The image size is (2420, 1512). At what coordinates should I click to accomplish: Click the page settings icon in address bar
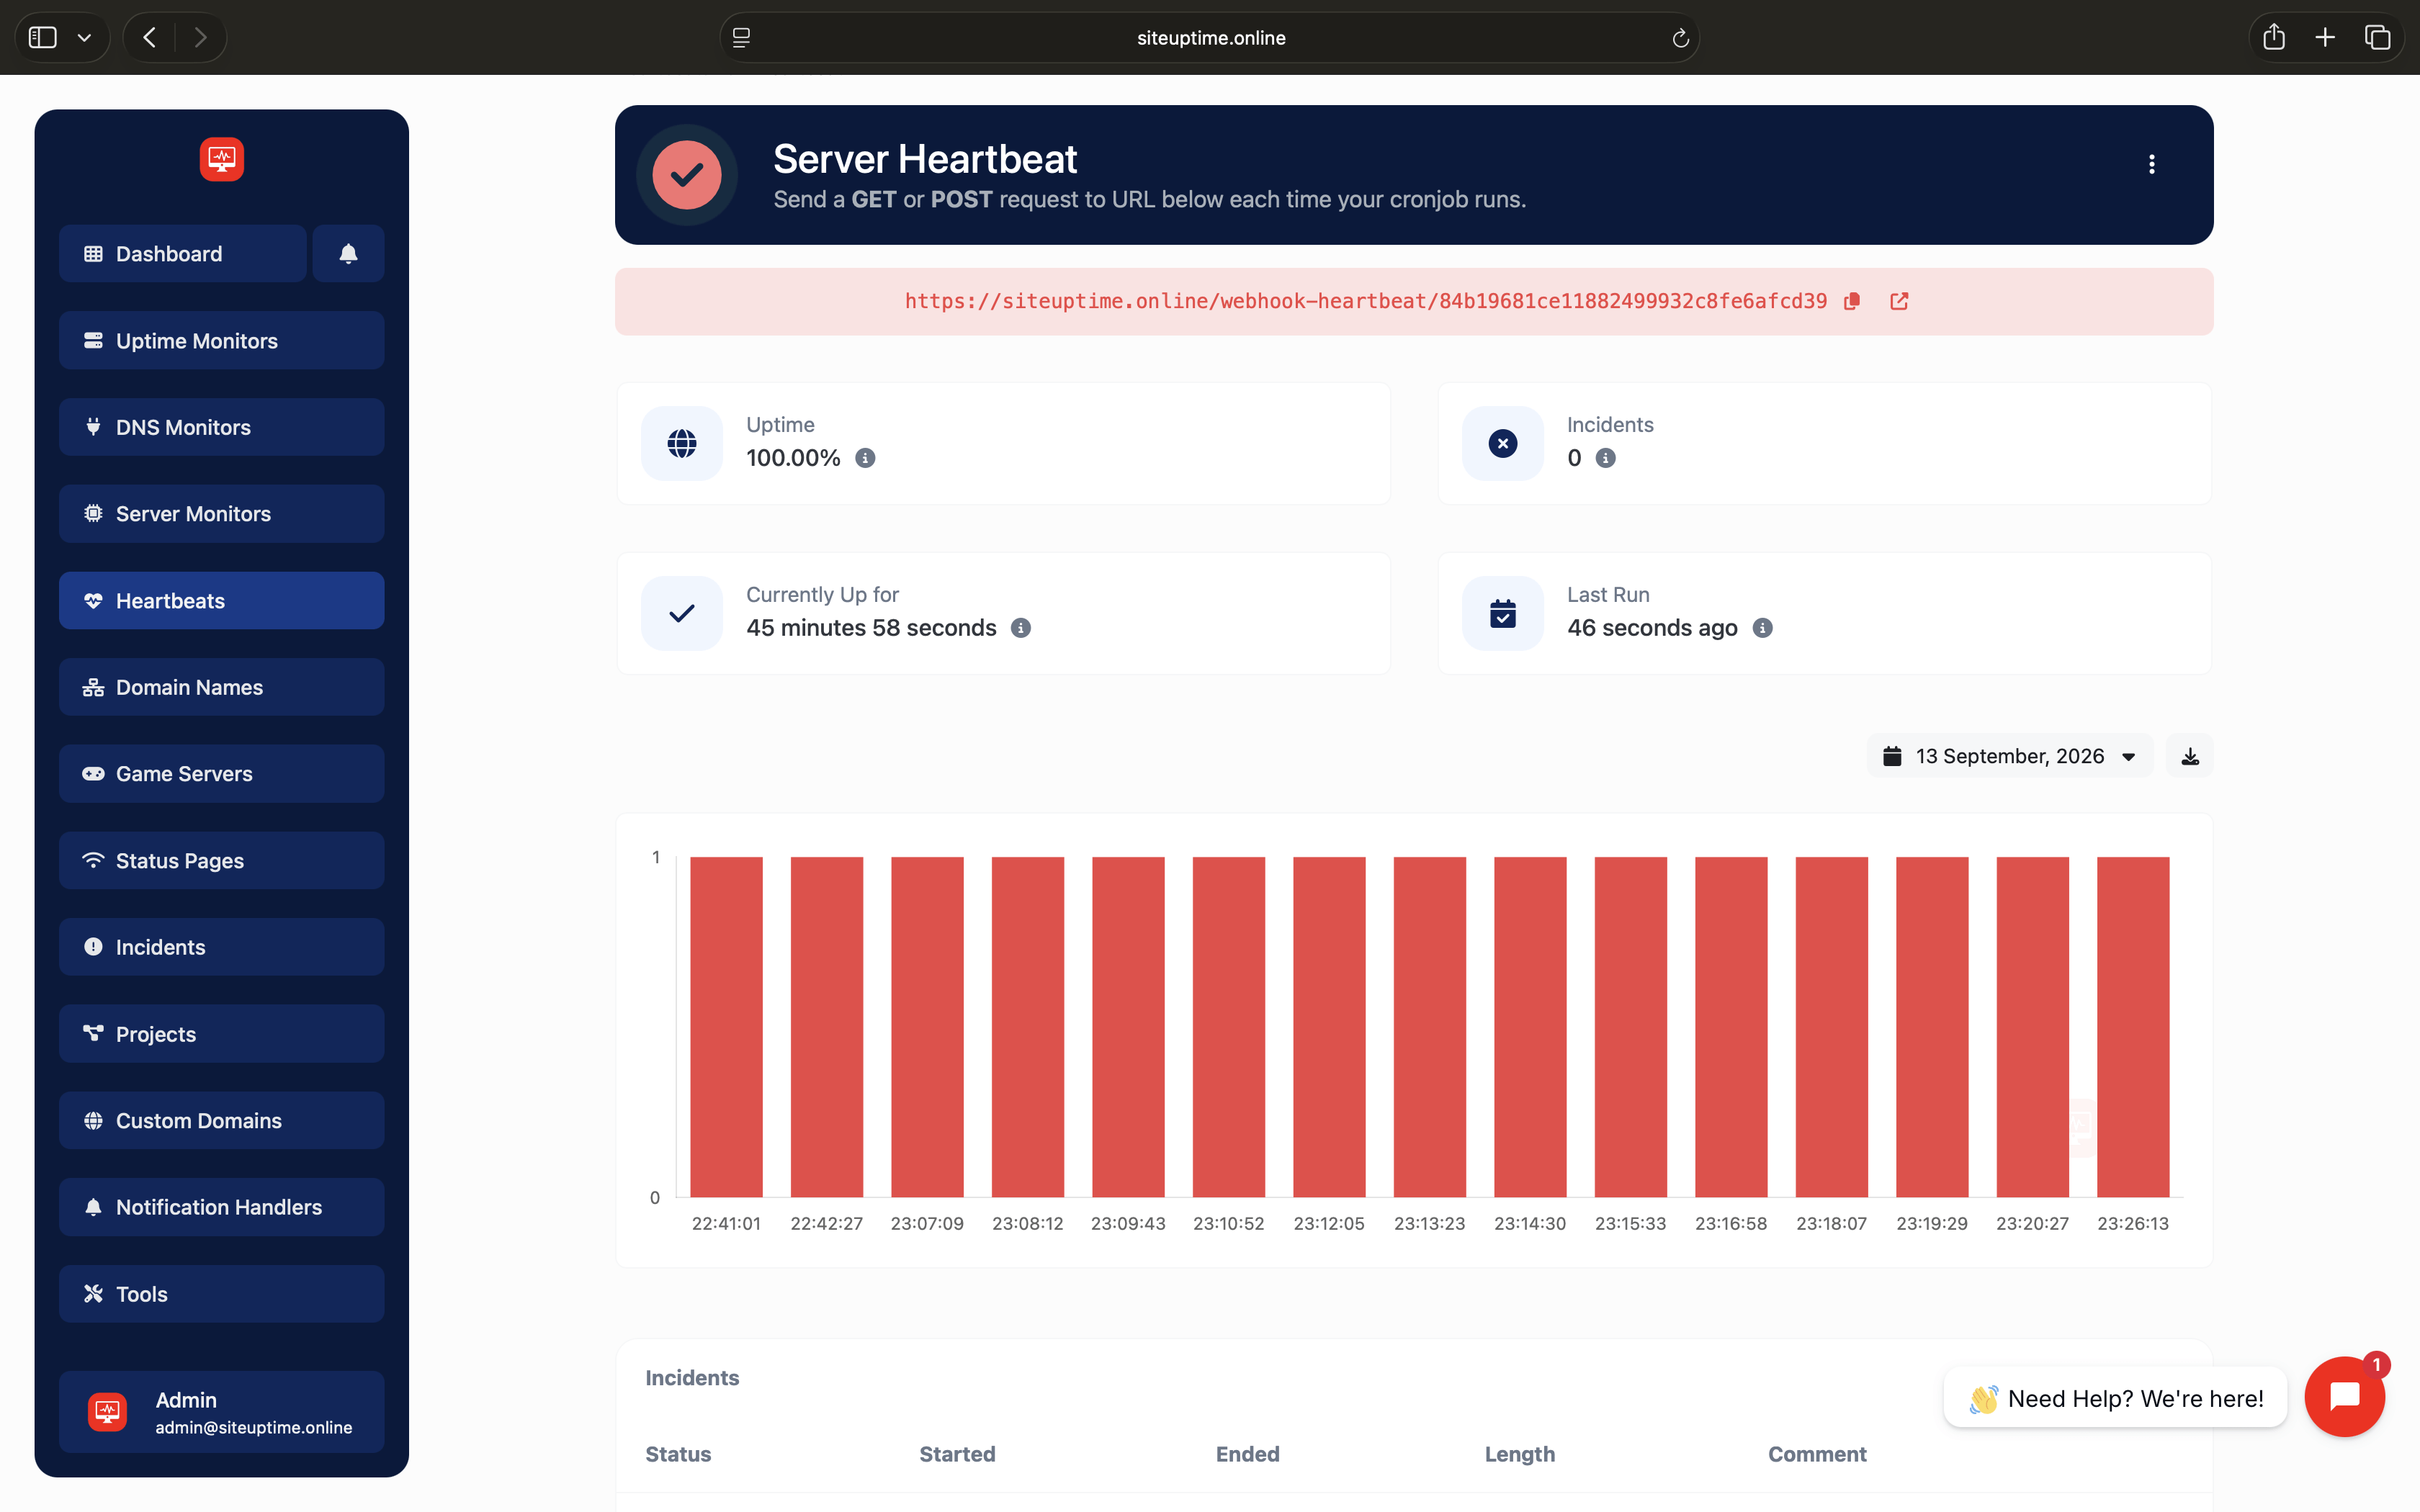[741, 38]
